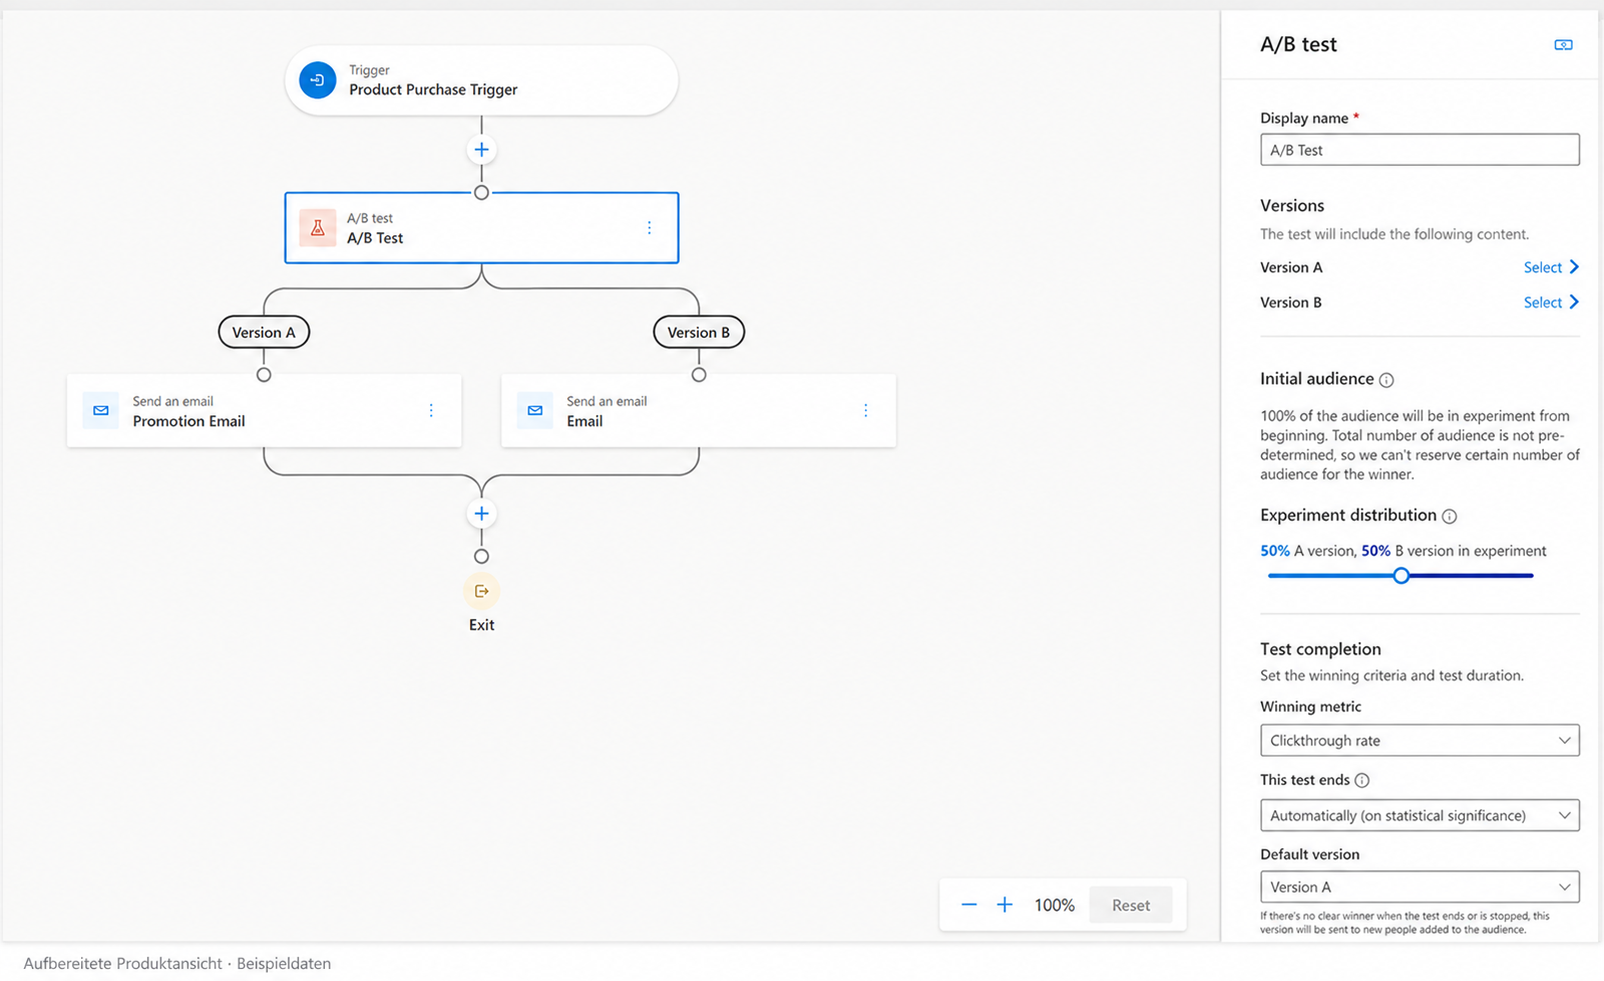The height and width of the screenshot is (981, 1604).
Task: Open the A/B Test tile options menu
Action: point(649,228)
